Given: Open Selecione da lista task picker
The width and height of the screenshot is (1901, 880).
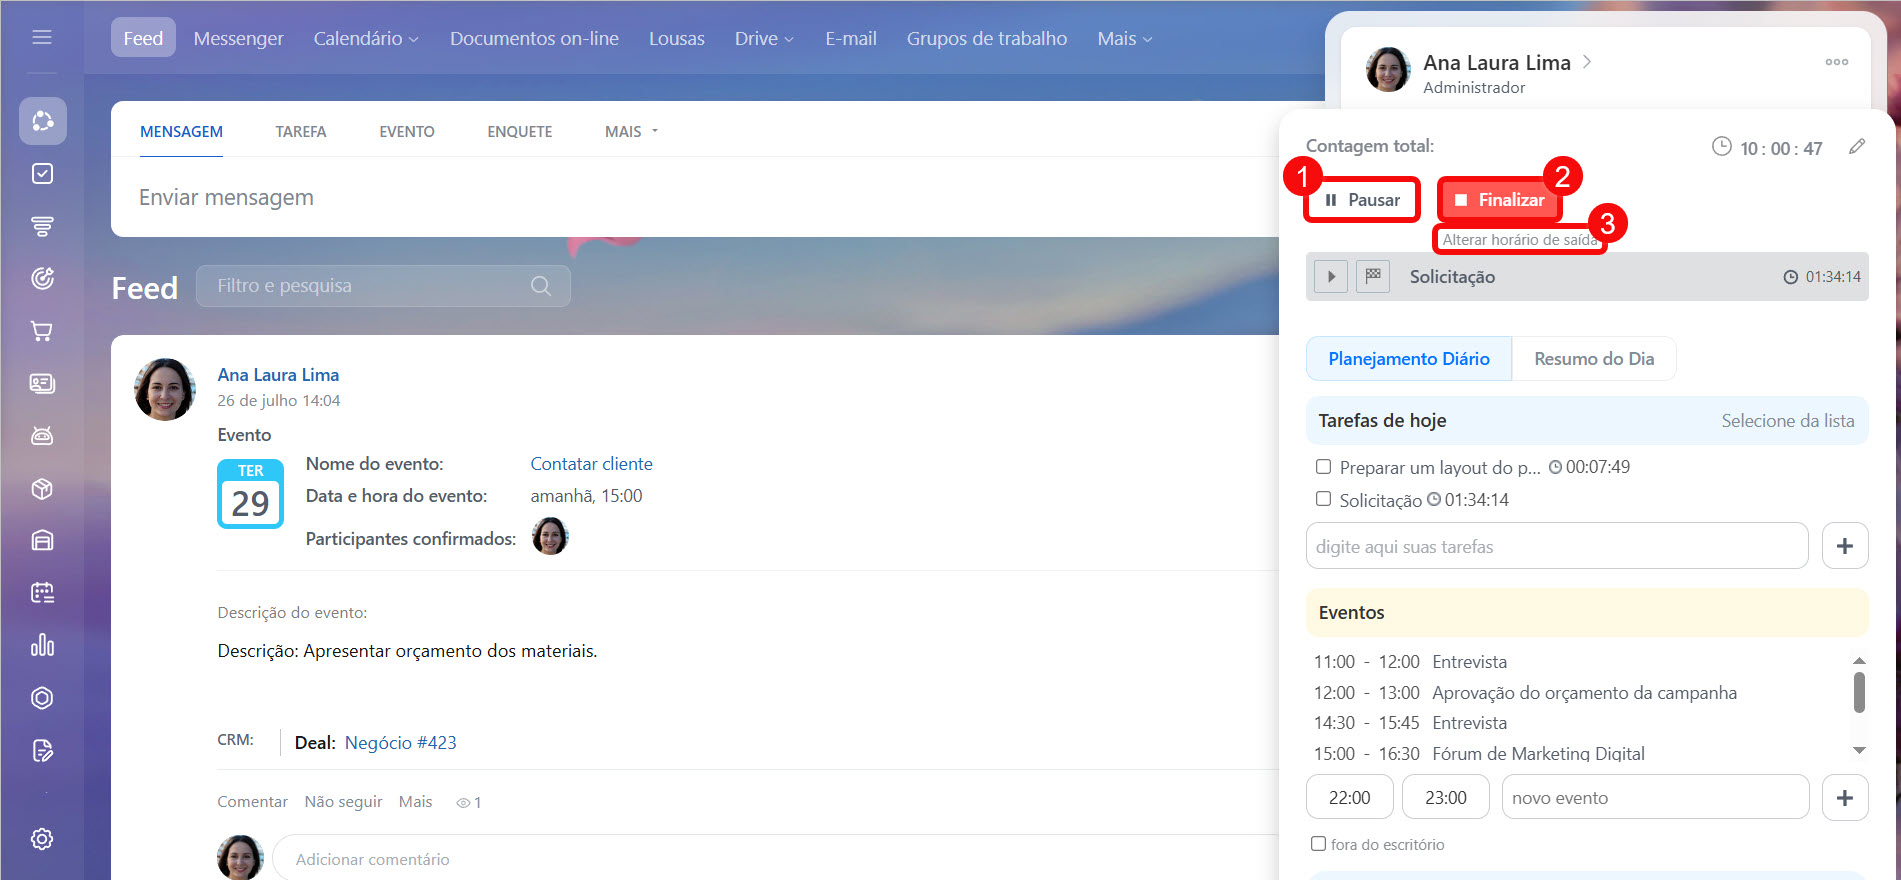Looking at the screenshot, I should point(1788,421).
